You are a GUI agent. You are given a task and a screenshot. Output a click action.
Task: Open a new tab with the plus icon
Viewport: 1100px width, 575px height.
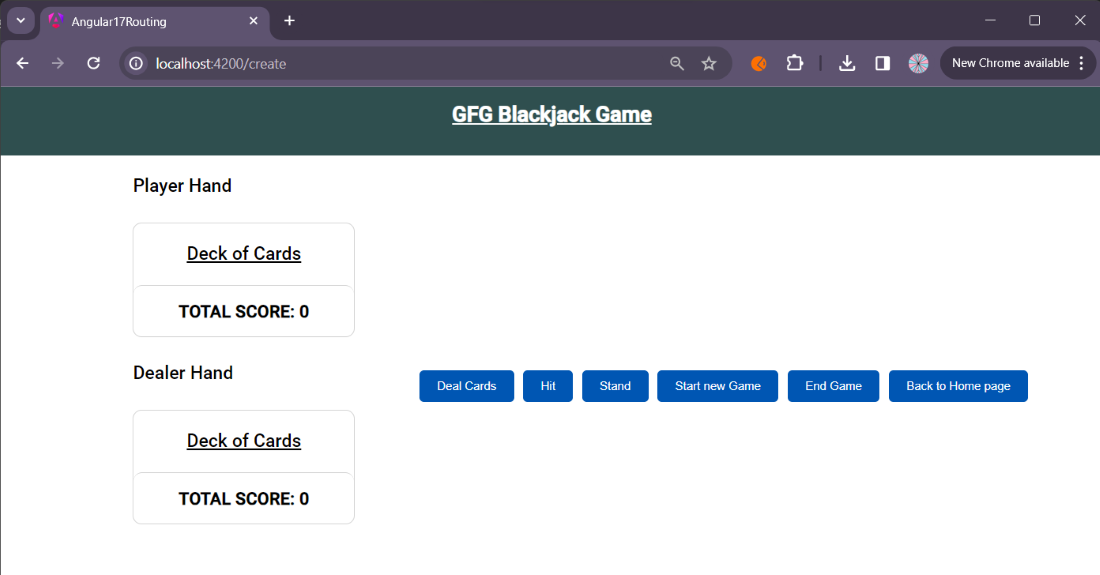289,21
